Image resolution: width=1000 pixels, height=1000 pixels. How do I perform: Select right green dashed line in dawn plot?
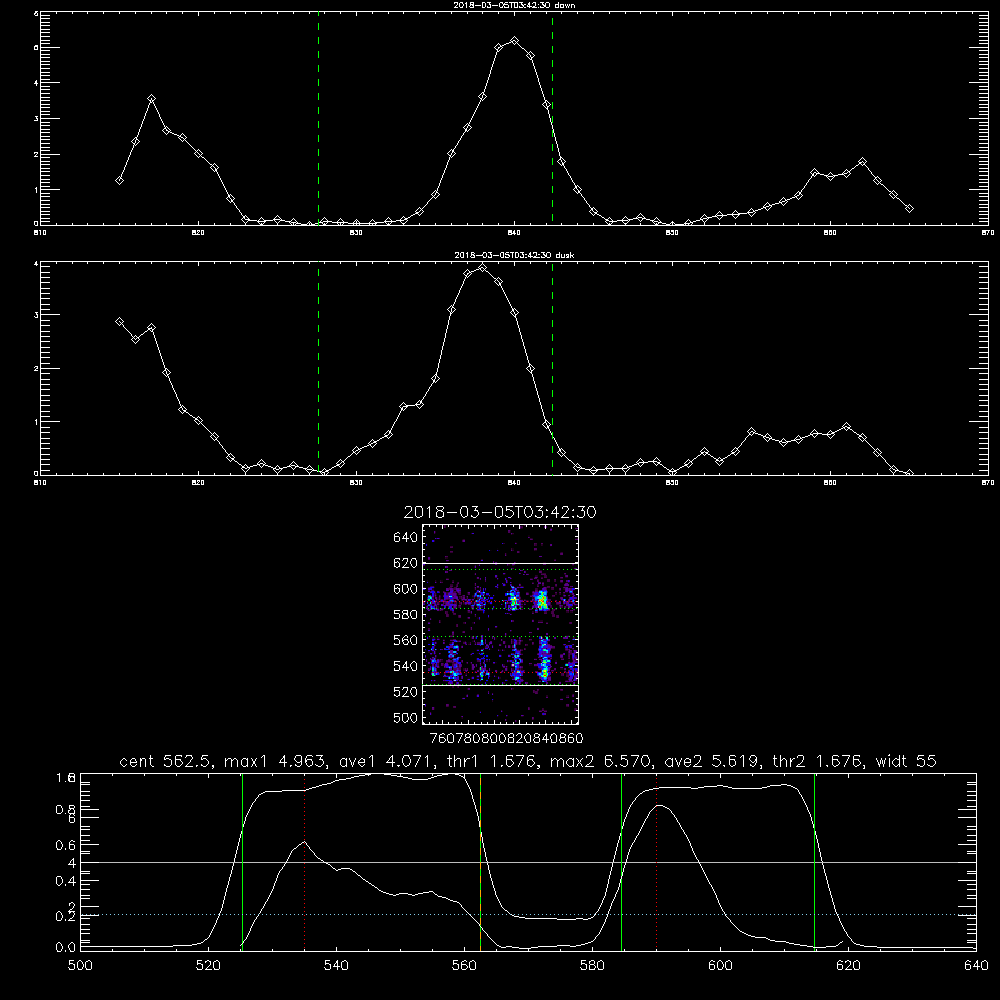(552, 118)
